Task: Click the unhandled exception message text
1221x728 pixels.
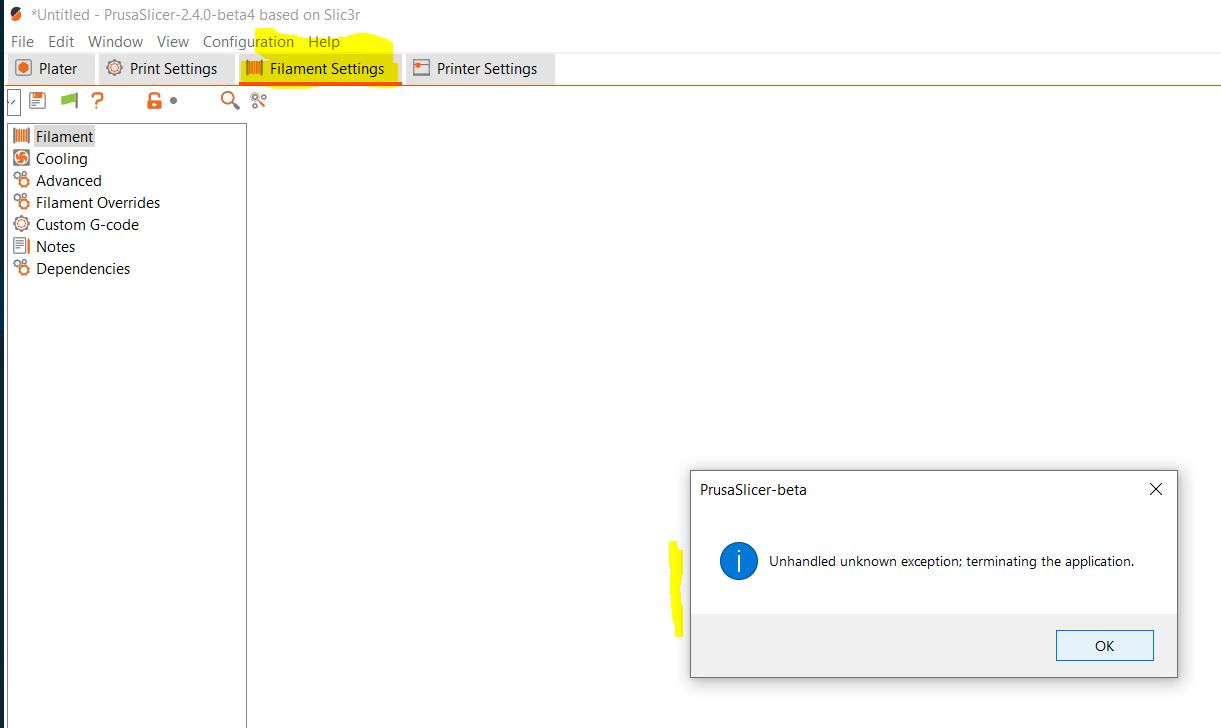Action: point(951,562)
